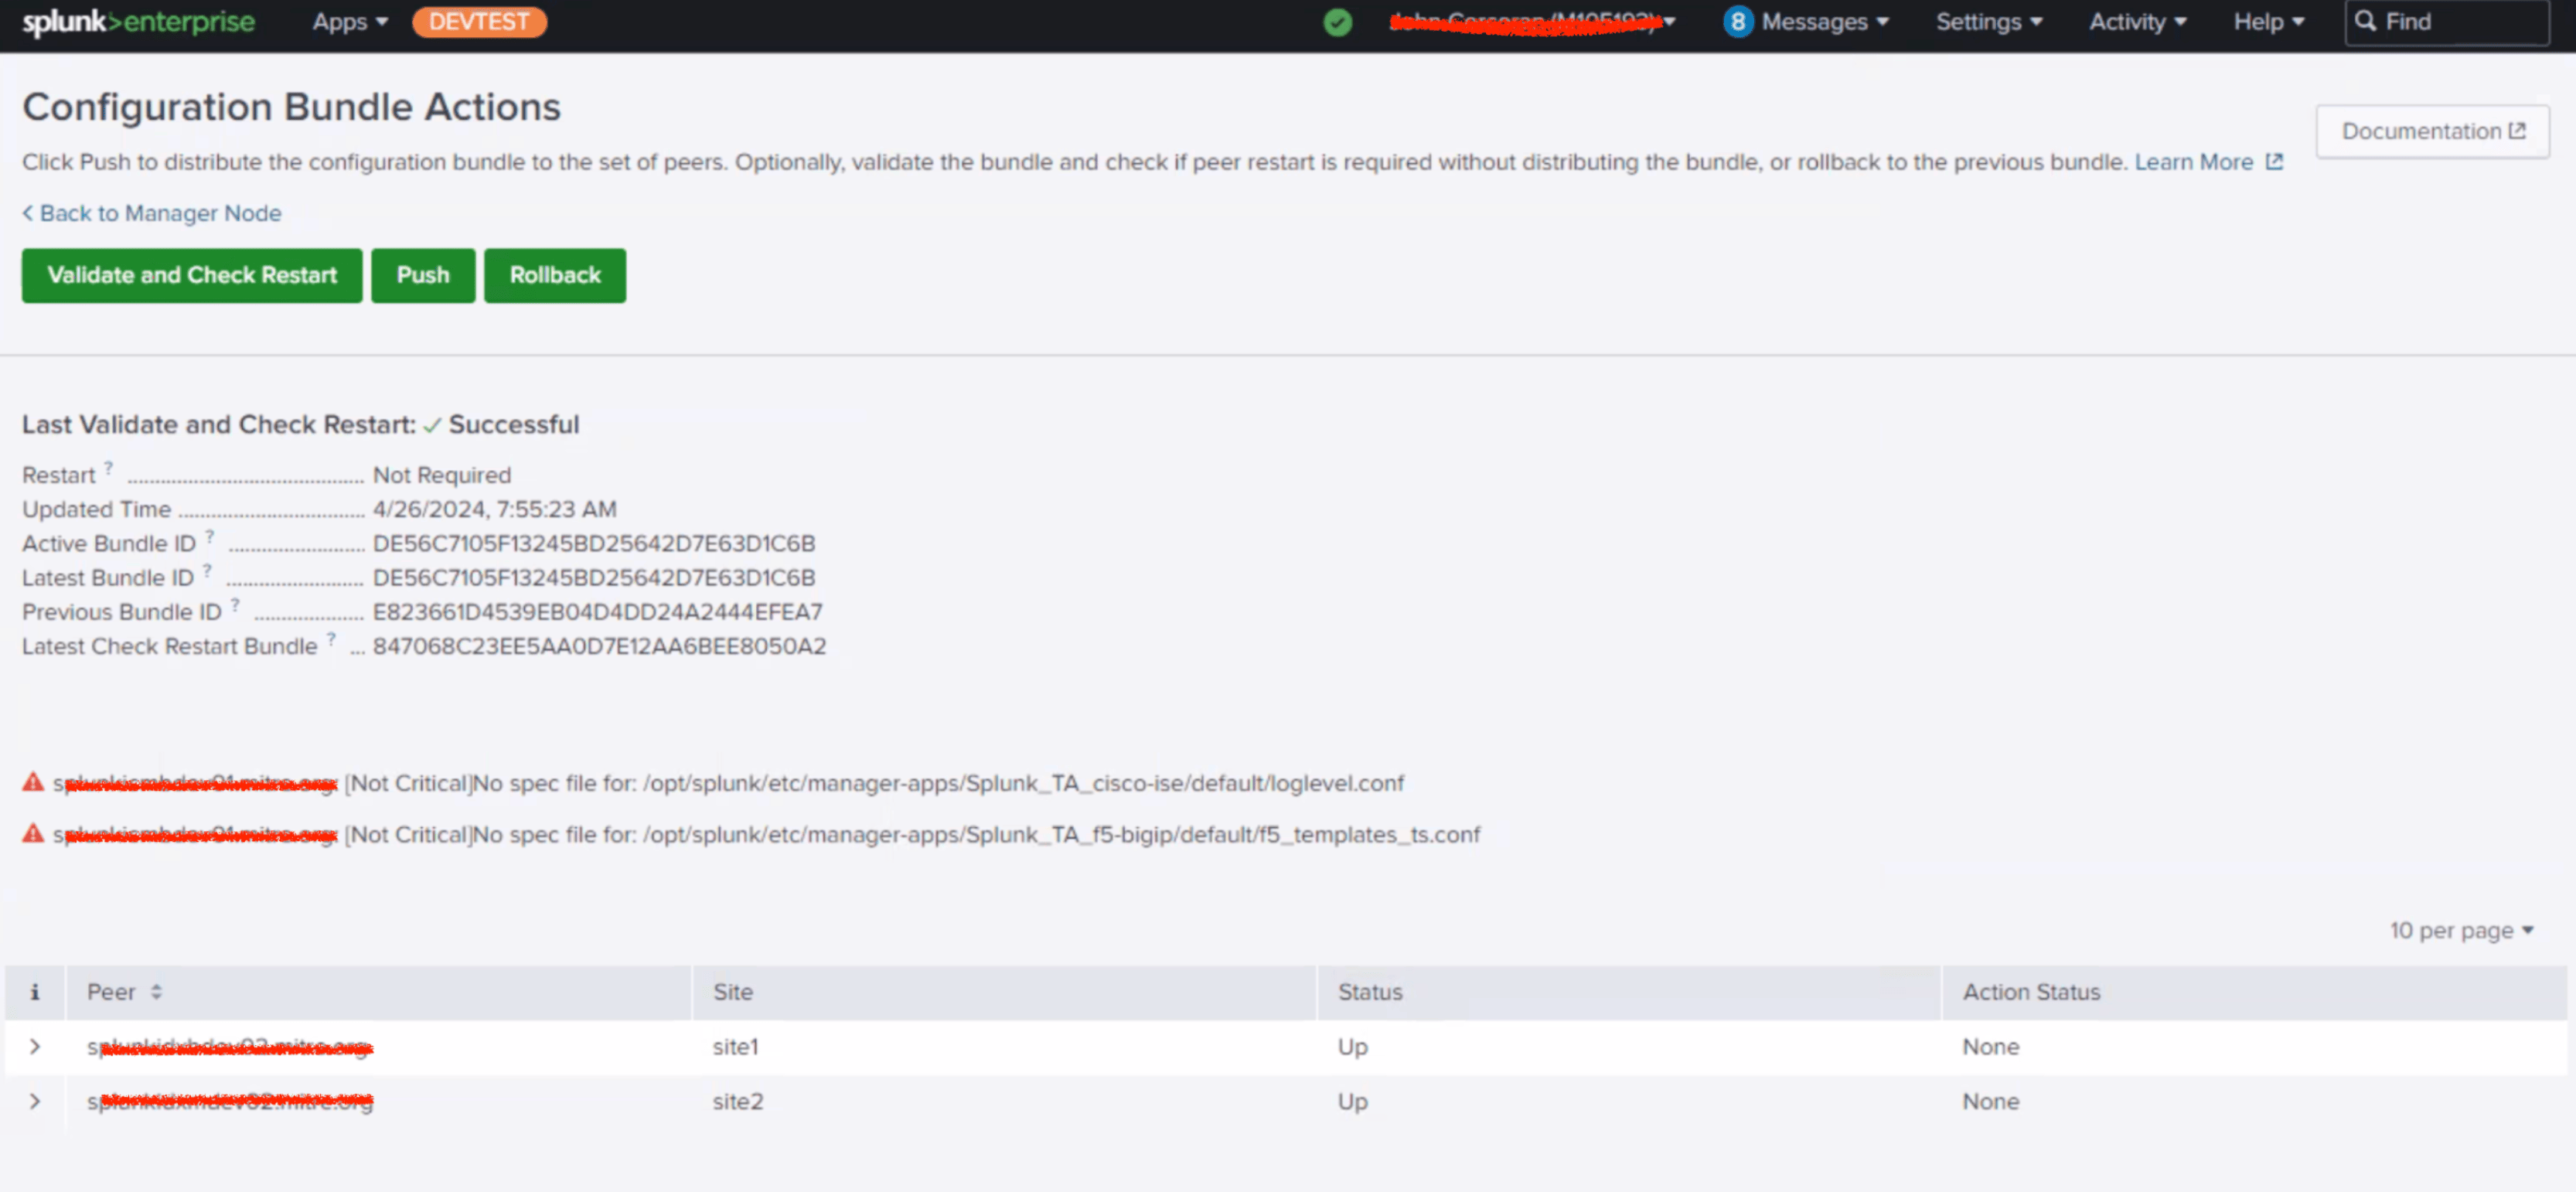
Task: Expand the site2 peer row
Action: coord(35,1101)
